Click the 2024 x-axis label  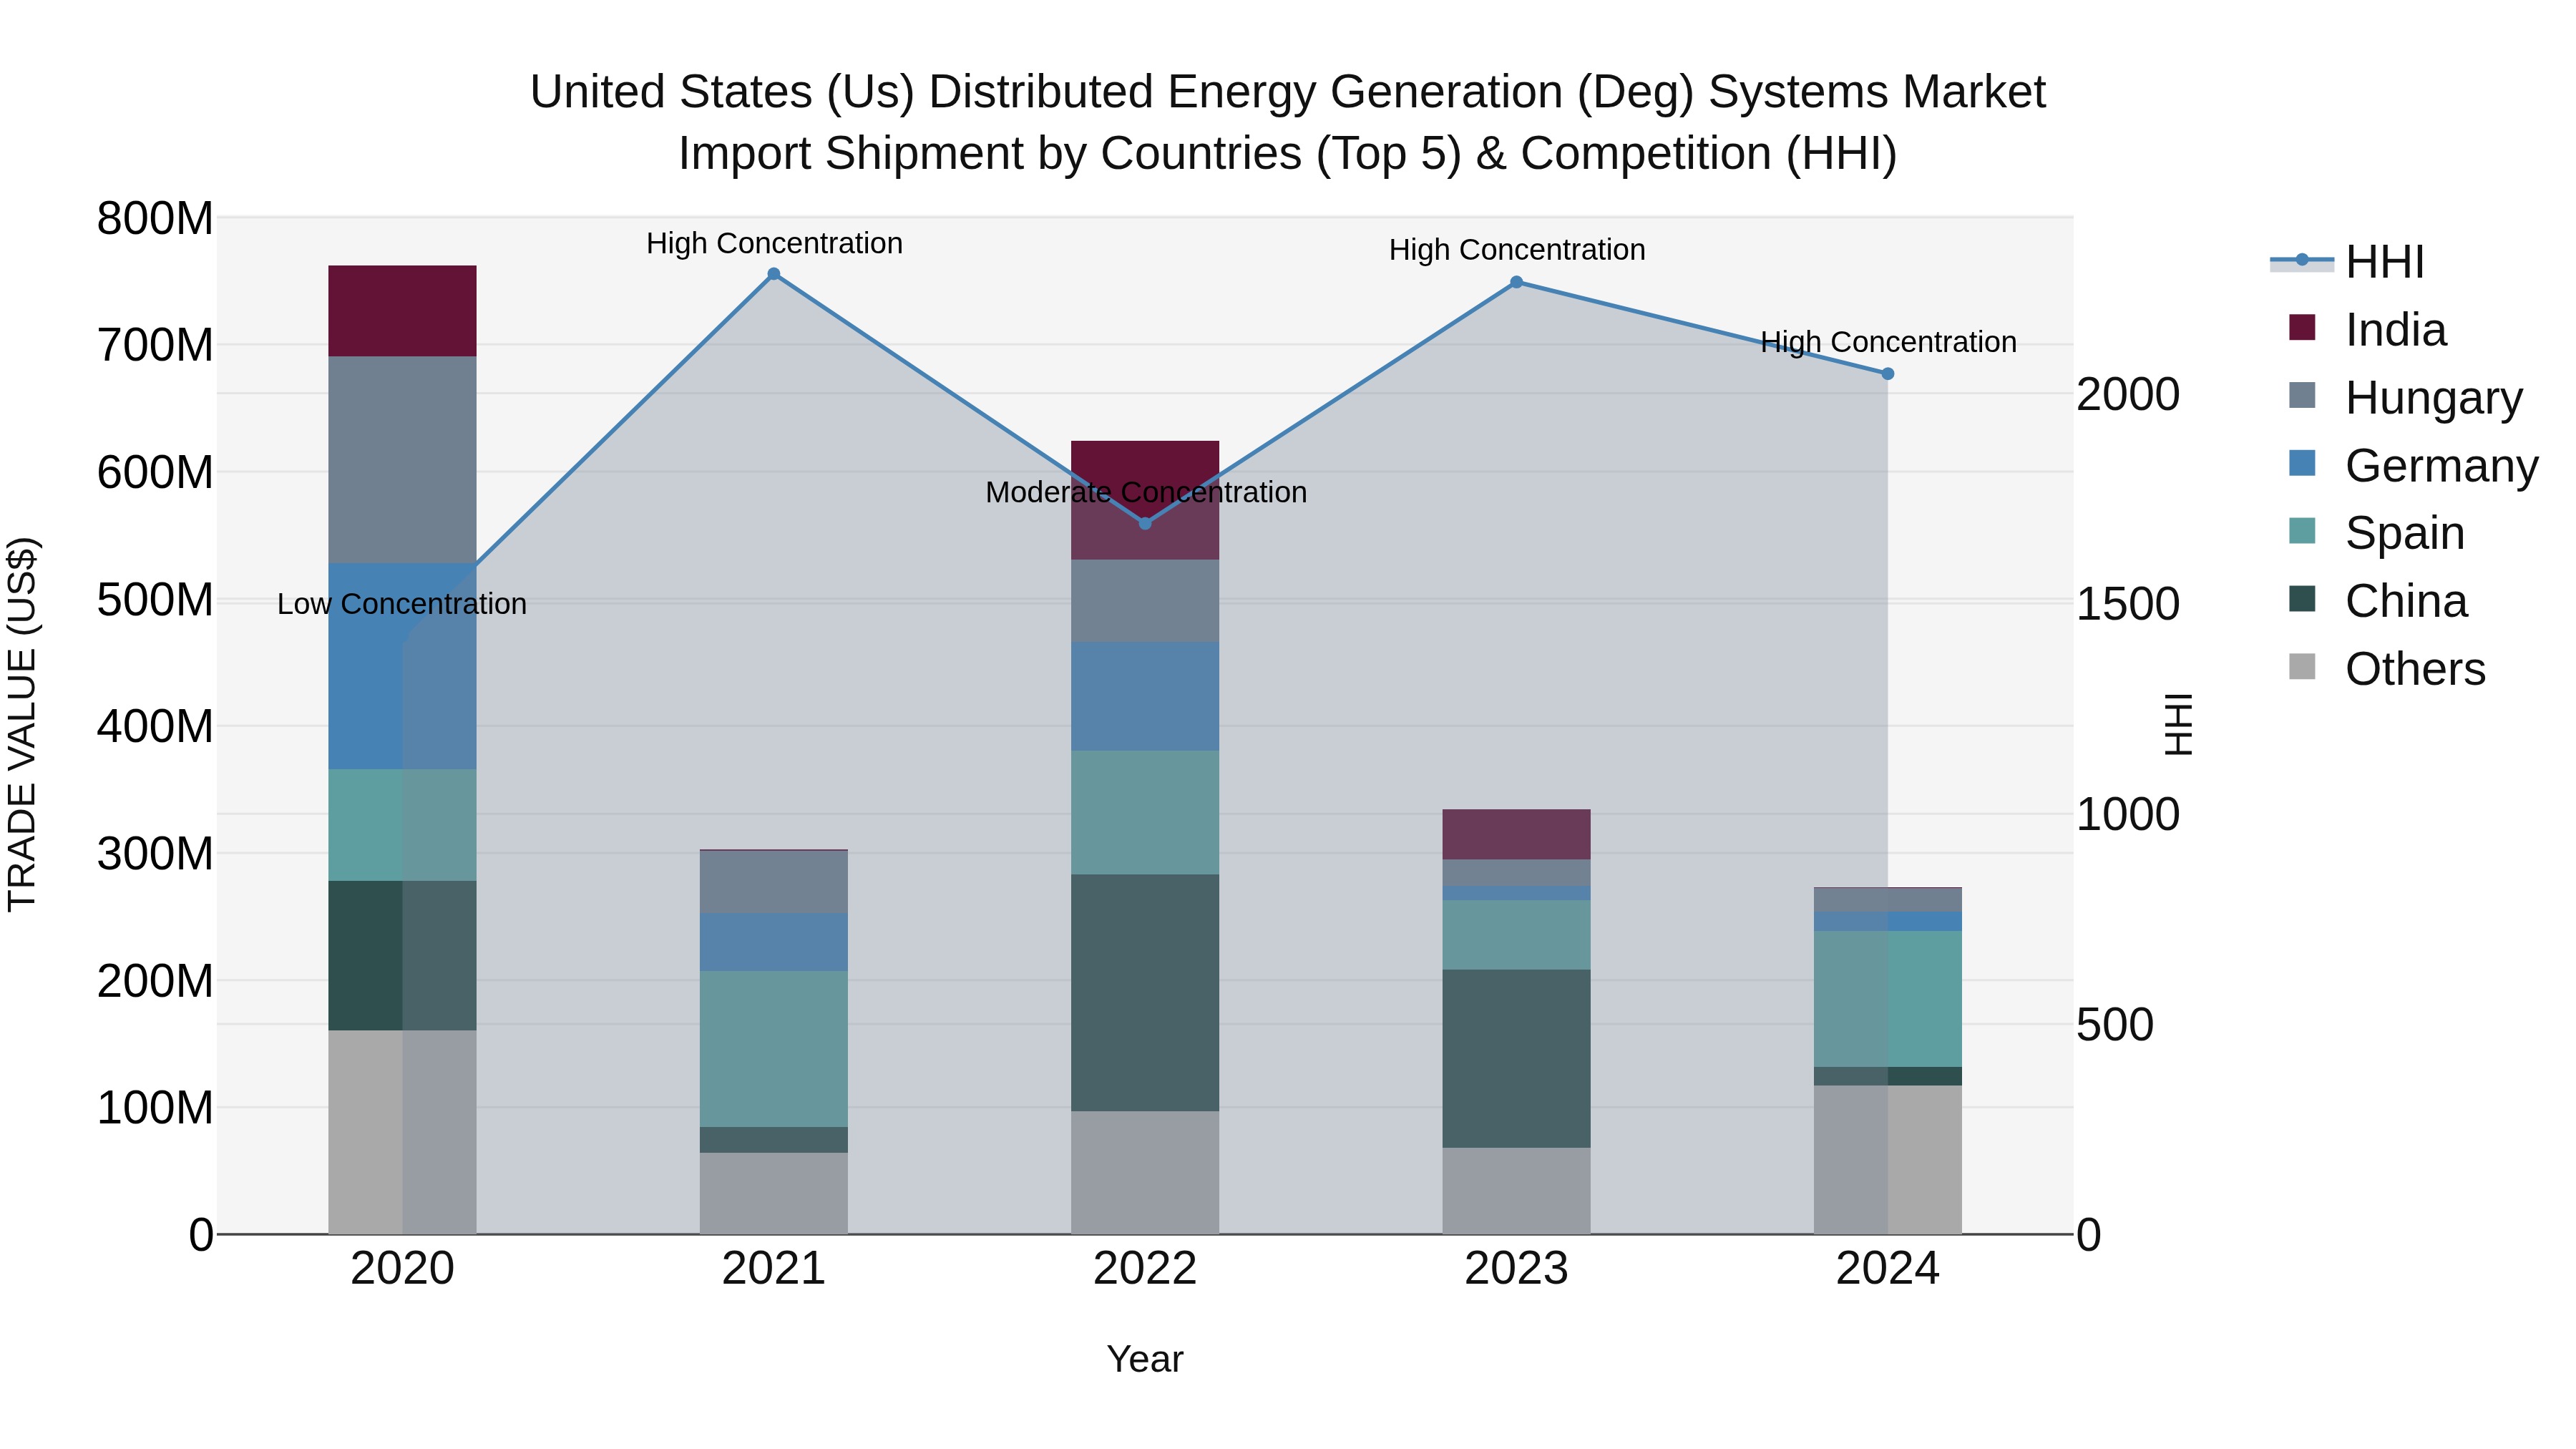click(x=1888, y=1269)
